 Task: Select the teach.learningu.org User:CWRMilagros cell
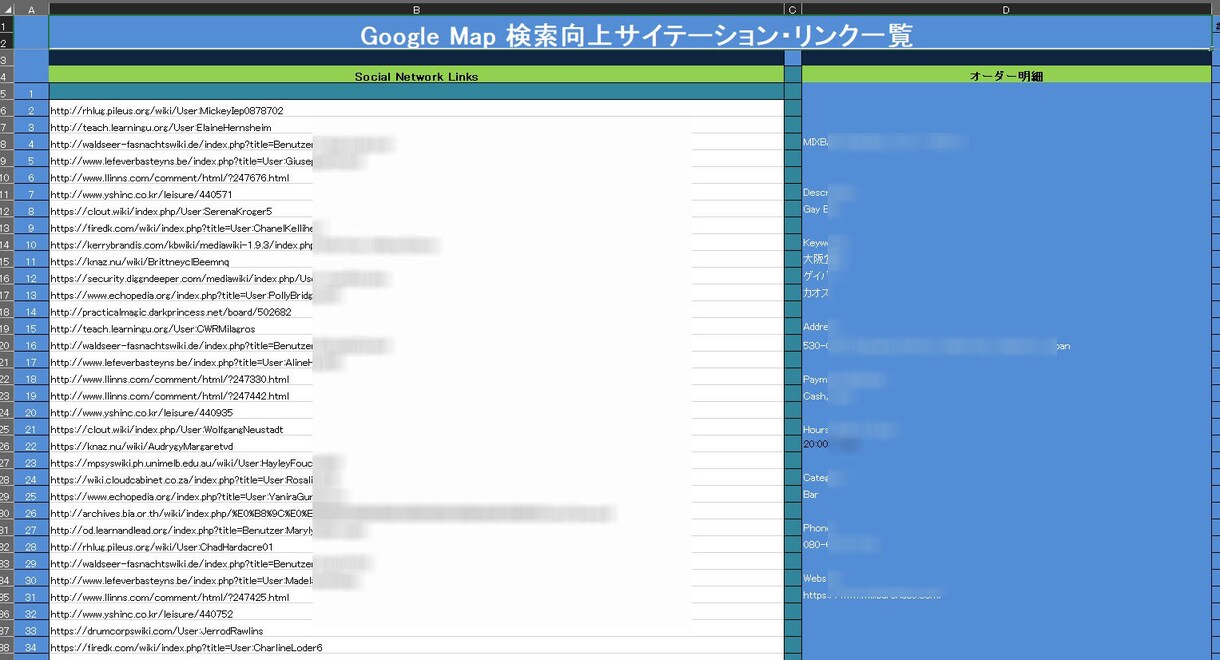[416, 328]
